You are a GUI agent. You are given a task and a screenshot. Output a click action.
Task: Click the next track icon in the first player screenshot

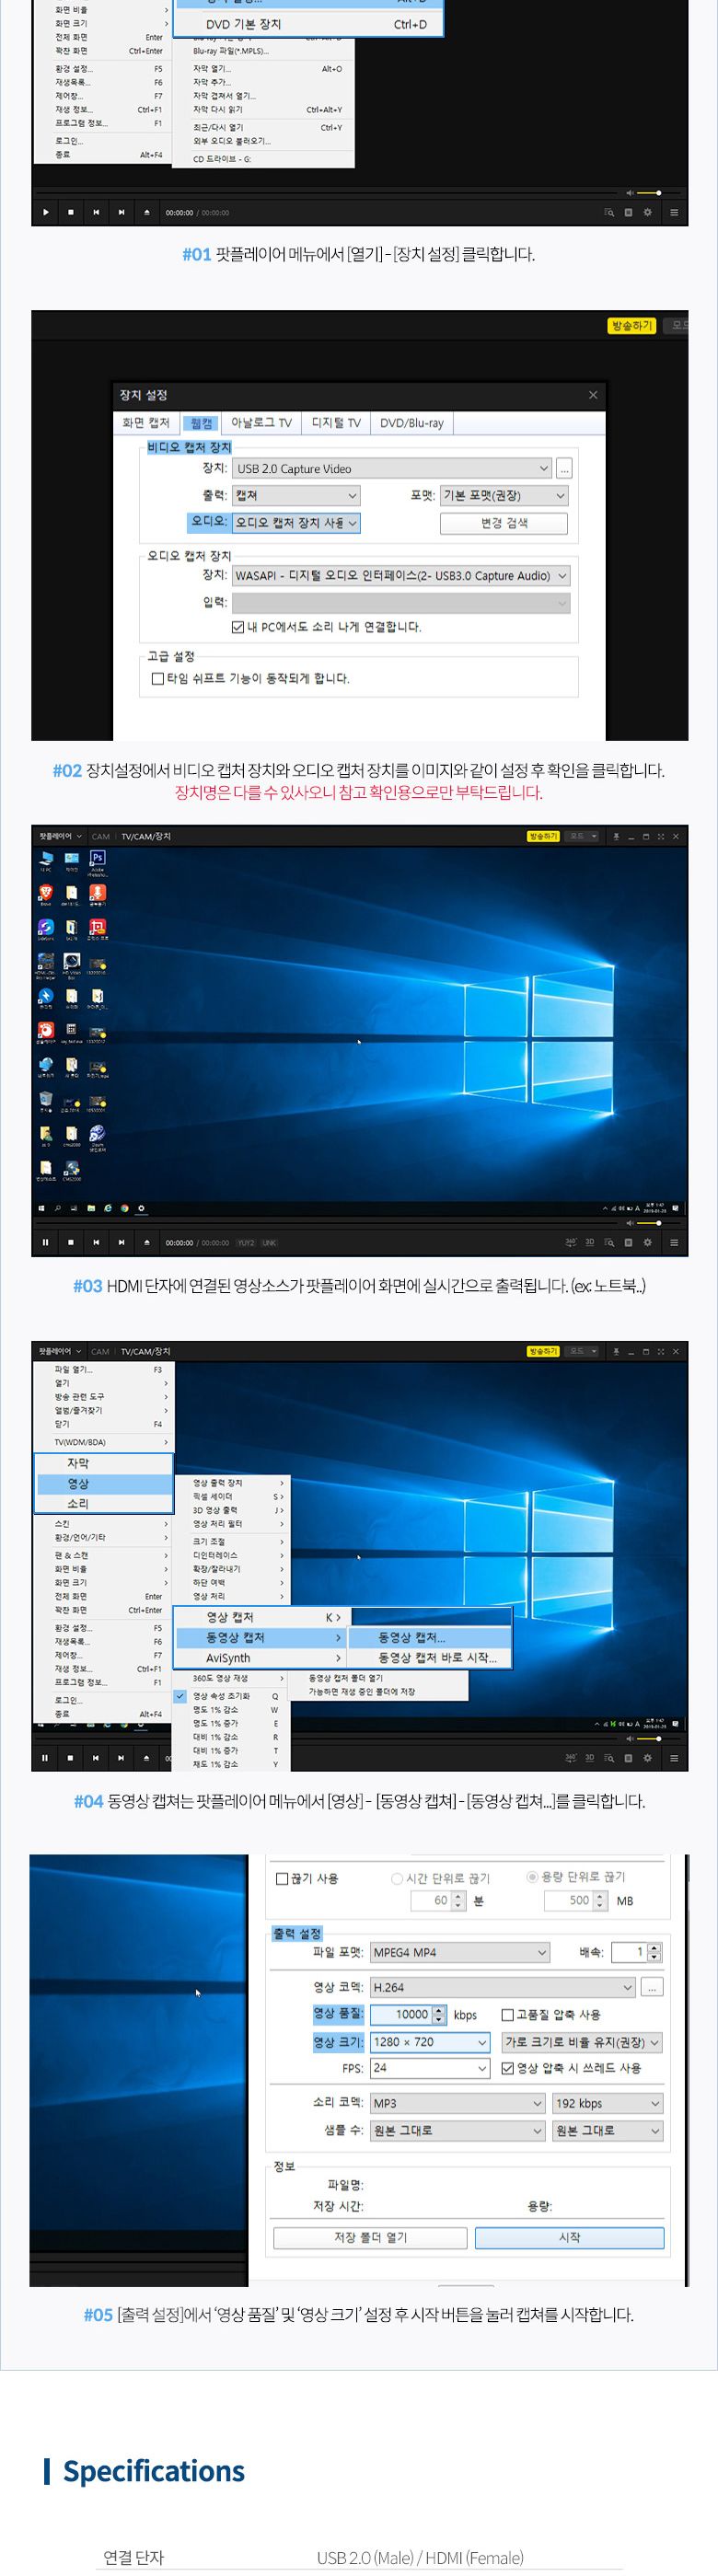coord(121,212)
